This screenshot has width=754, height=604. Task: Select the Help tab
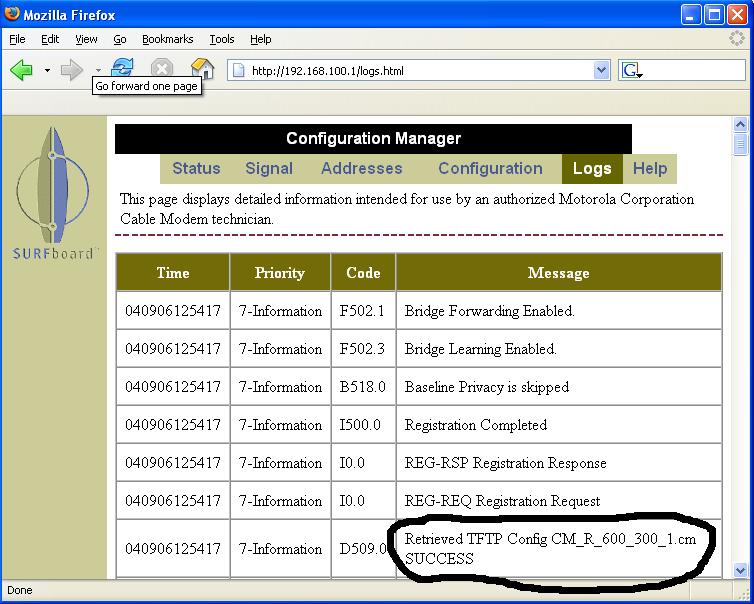coord(650,169)
